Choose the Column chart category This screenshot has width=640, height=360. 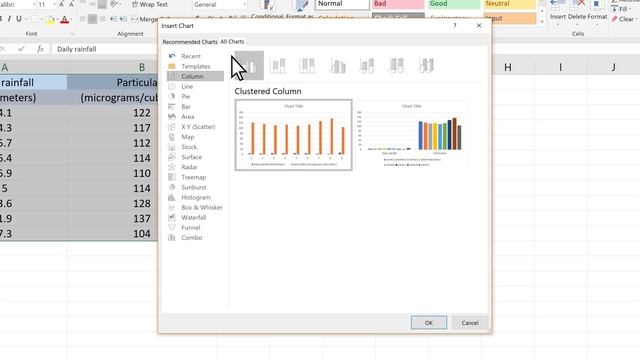[x=195, y=76]
